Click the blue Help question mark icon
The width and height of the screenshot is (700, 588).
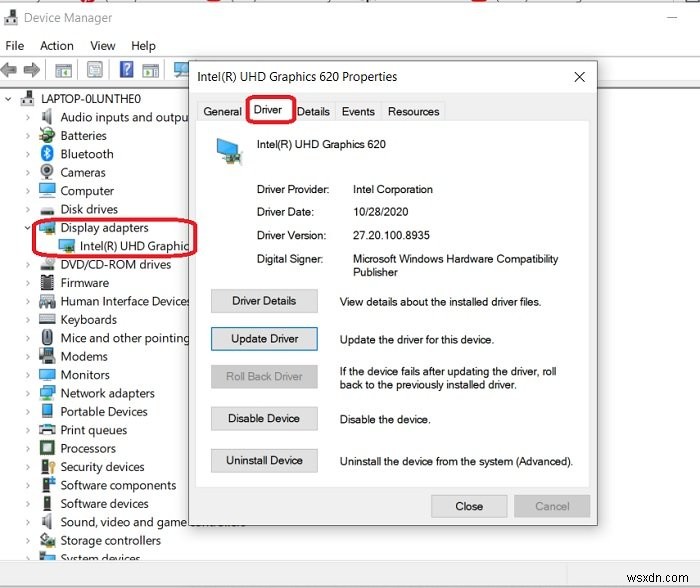[126, 69]
